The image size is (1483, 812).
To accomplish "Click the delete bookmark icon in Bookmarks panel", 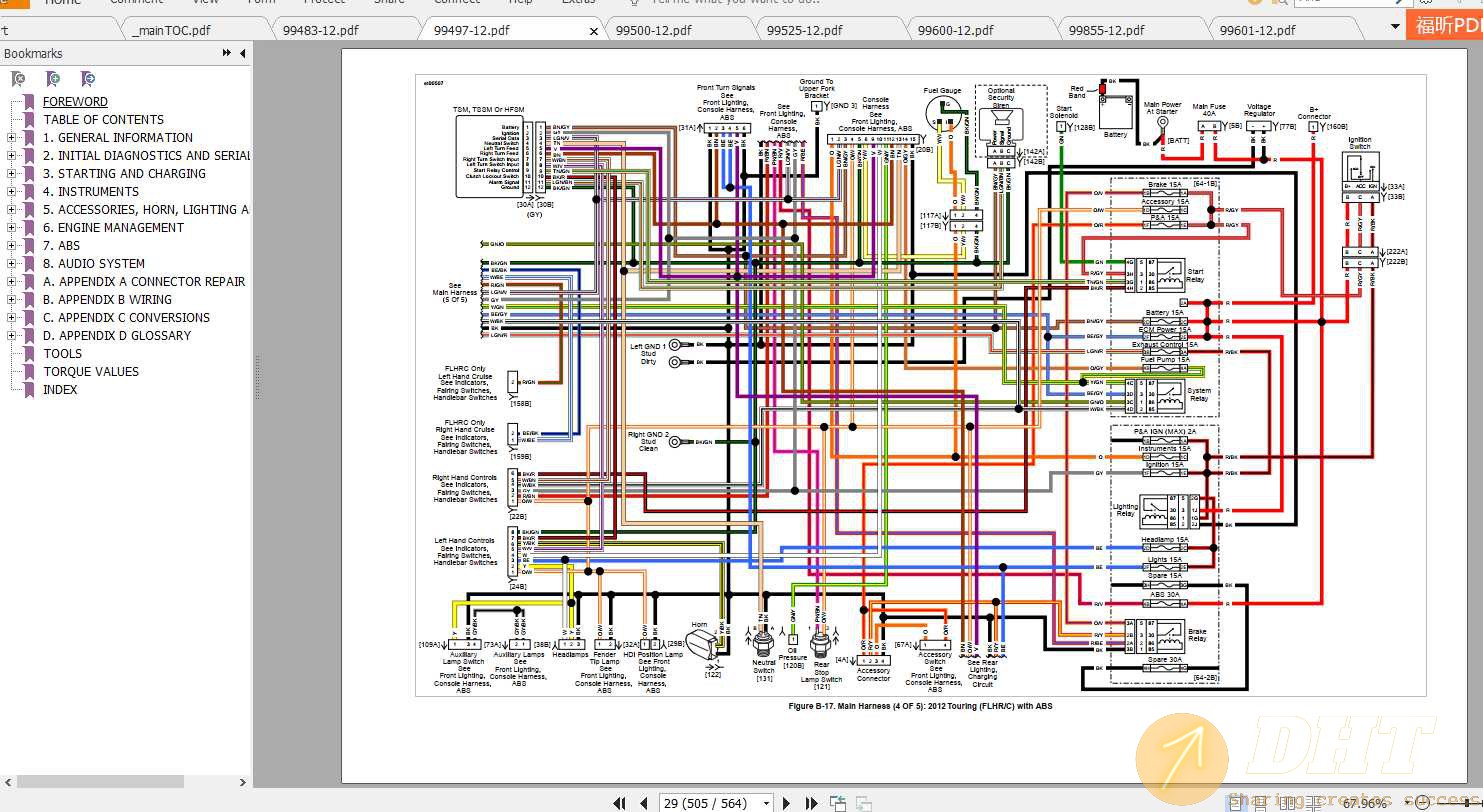I will pos(18,78).
